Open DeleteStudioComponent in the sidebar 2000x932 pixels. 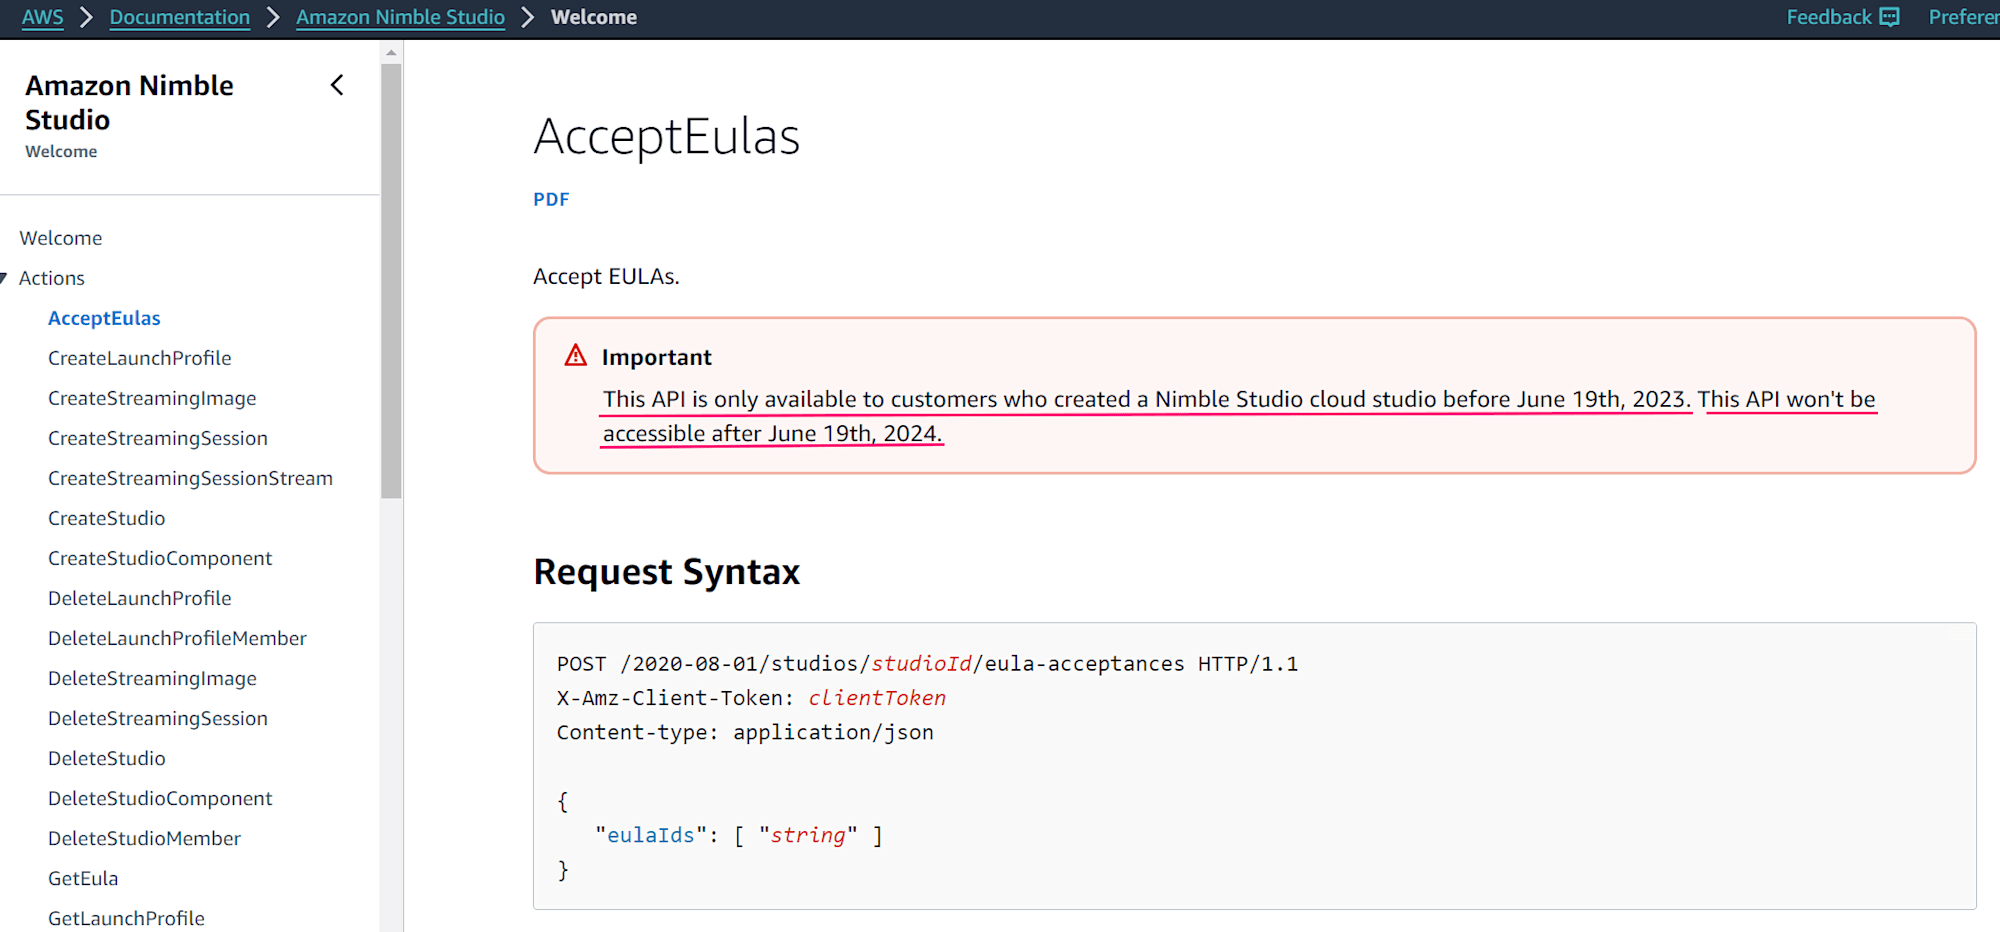point(160,798)
